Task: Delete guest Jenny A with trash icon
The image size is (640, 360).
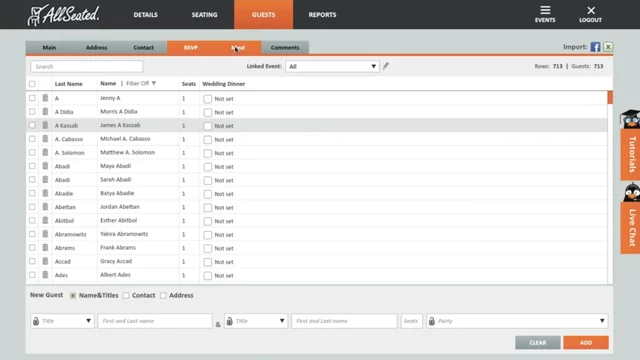Action: pos(45,98)
